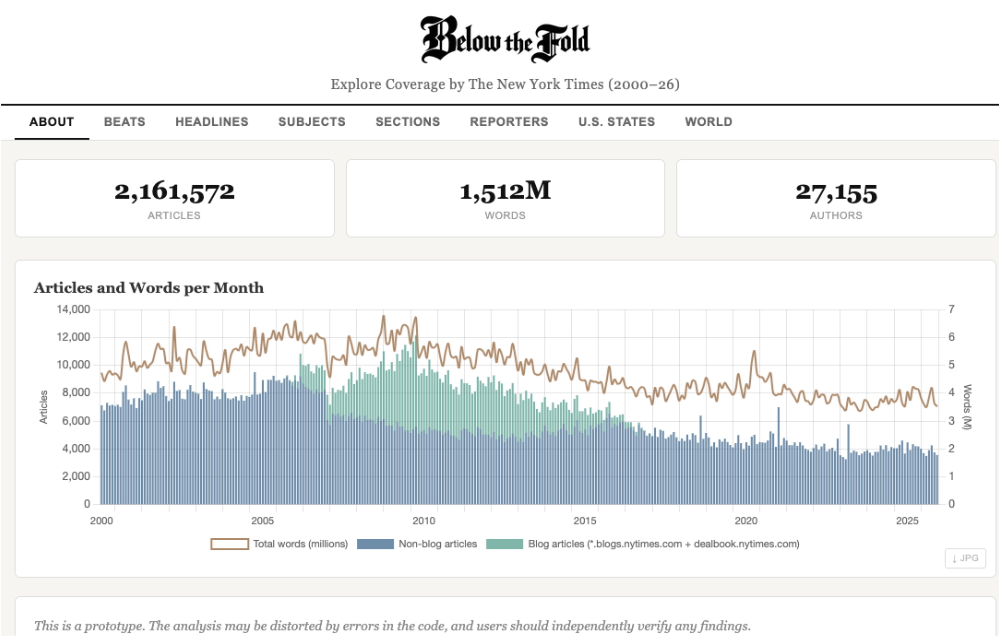This screenshot has height=644, width=1002.
Task: Open the HEADLINES tab
Action: [x=212, y=121]
